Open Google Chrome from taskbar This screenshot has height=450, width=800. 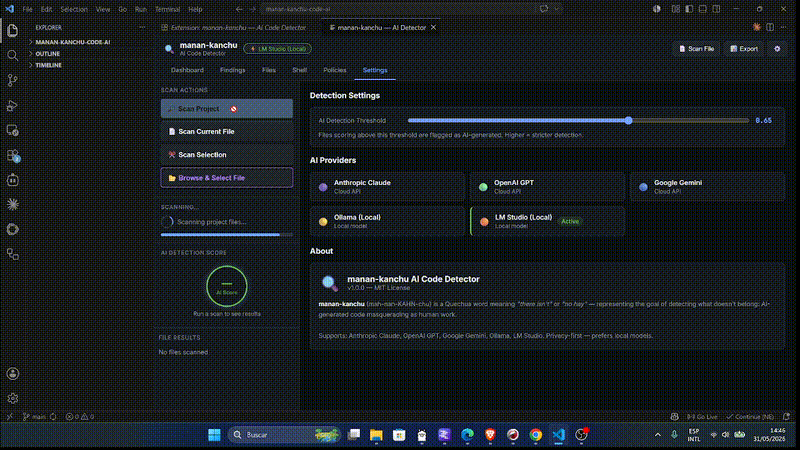[x=536, y=435]
